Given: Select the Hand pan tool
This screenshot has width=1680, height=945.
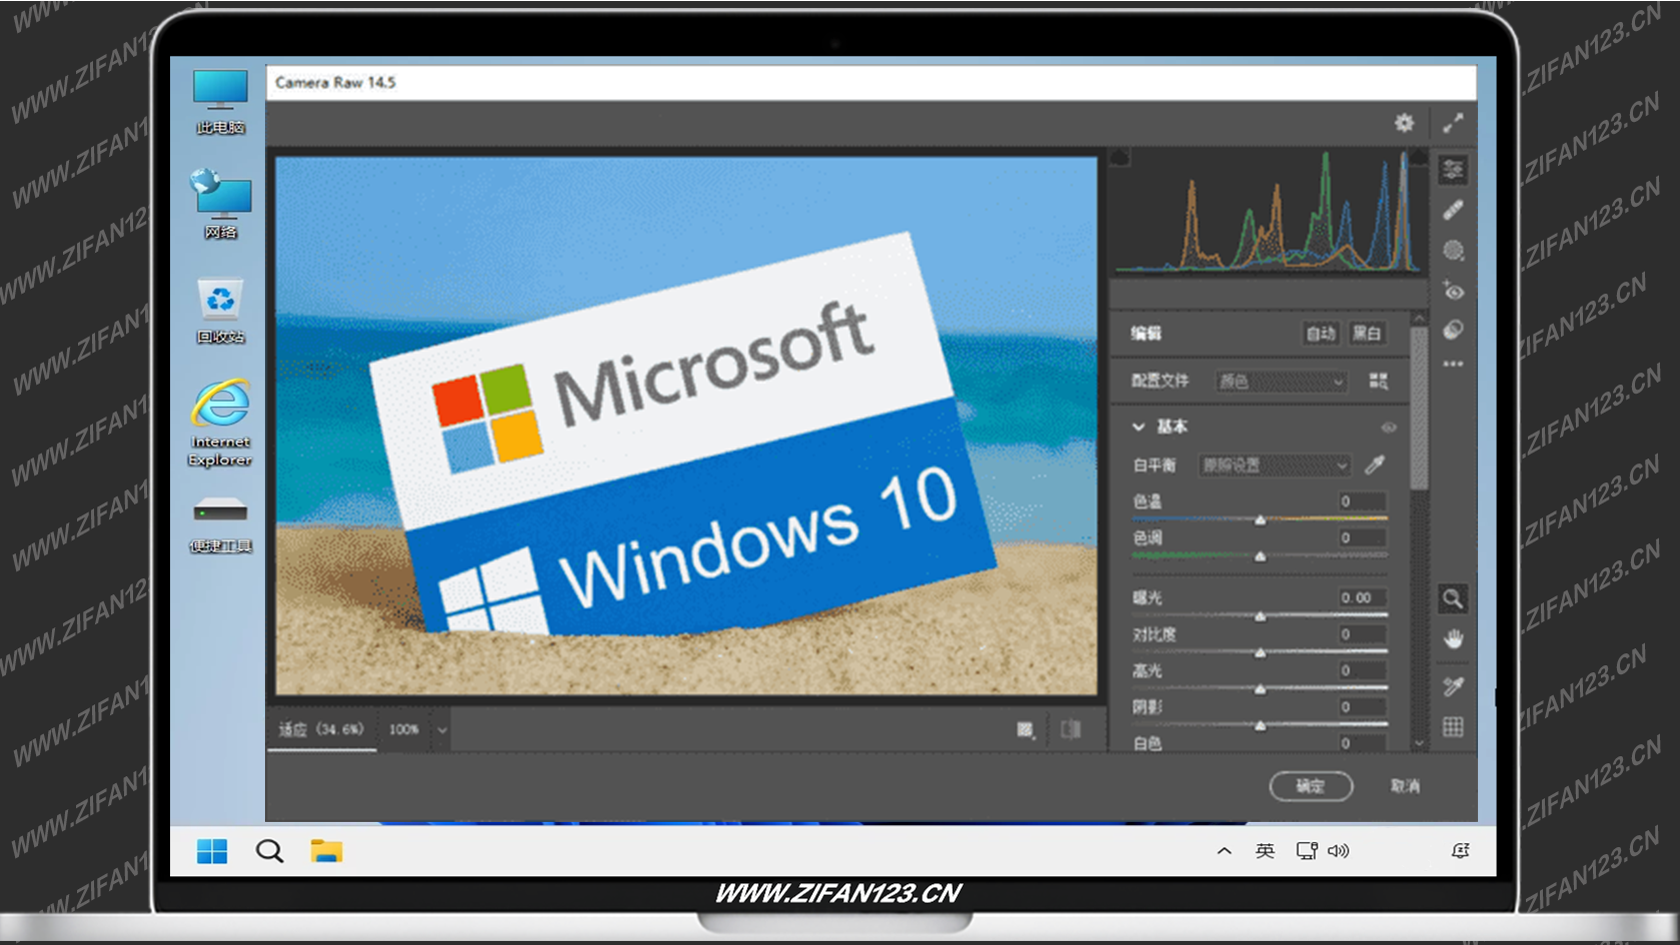Looking at the screenshot, I should click(1453, 639).
